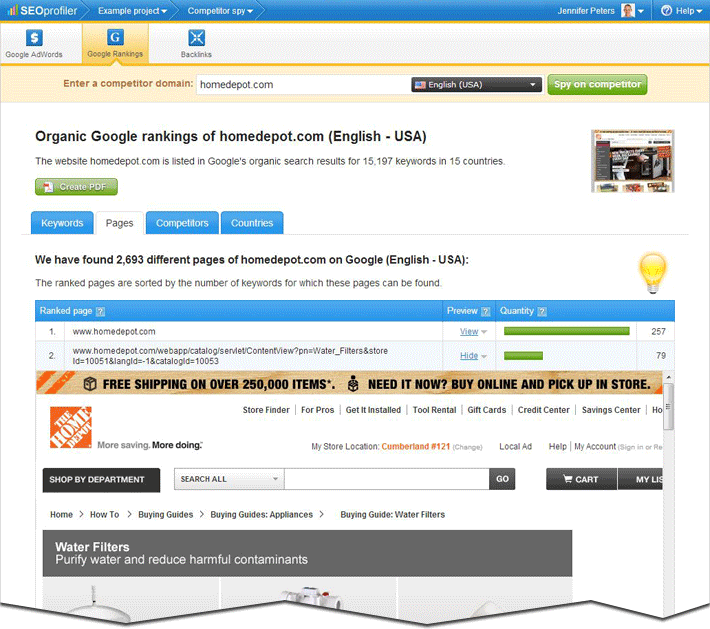Click the free shipping banner in preview
This screenshot has height=629, width=710.
(349, 383)
